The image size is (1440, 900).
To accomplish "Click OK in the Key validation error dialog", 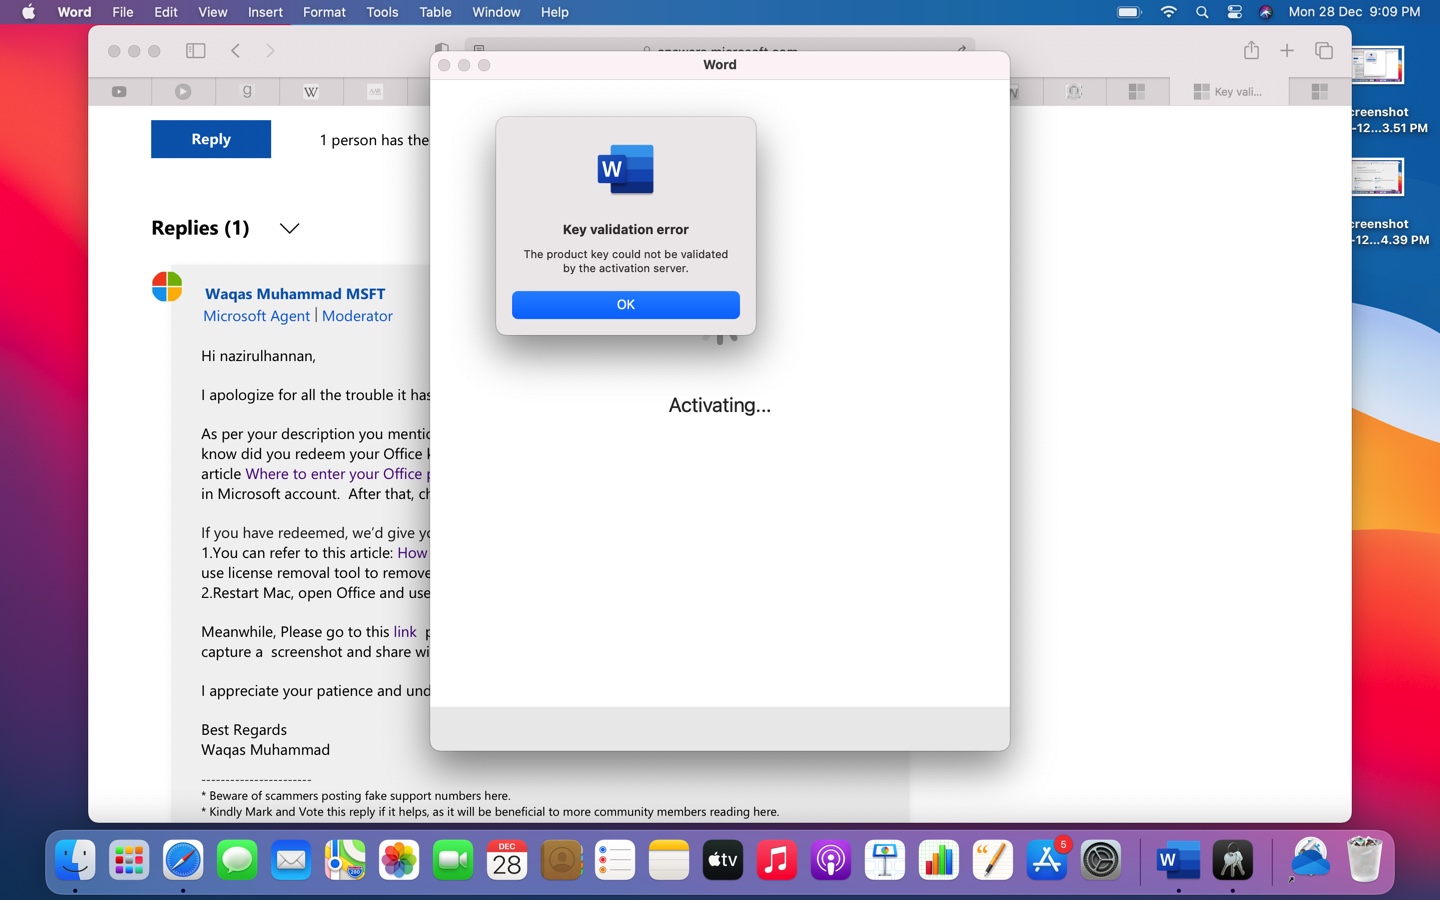I will pos(625,305).
